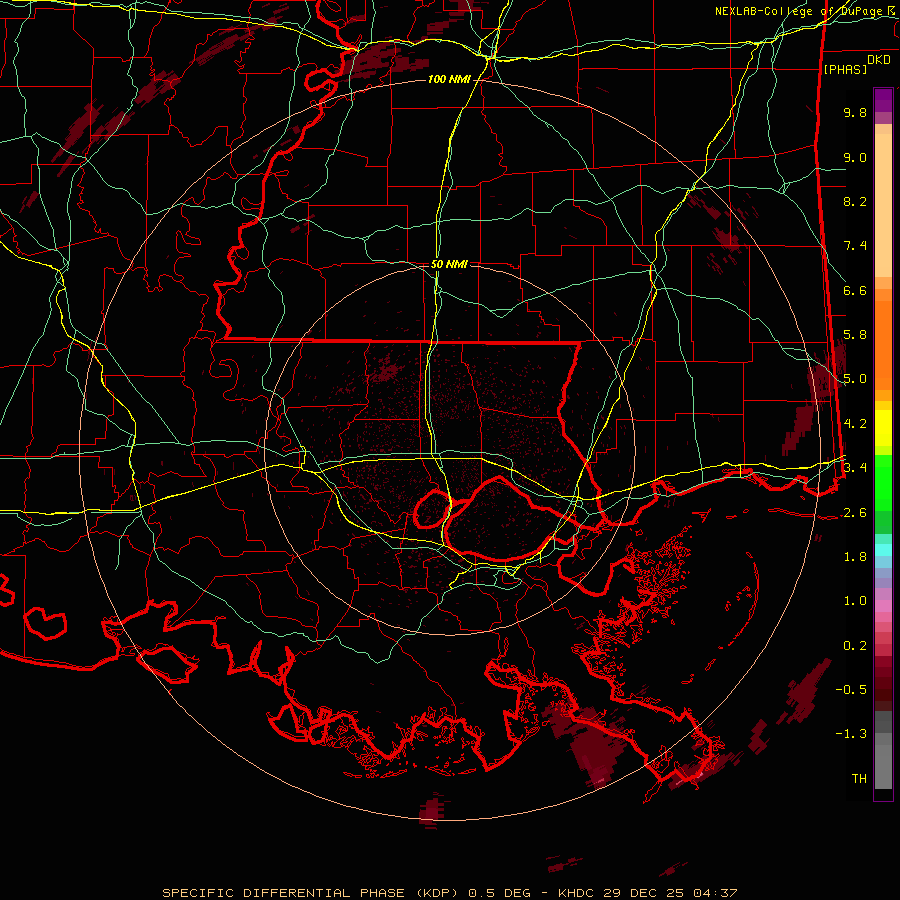Click the 6.6 value on the scale
The width and height of the screenshot is (900, 900).
coord(855,290)
